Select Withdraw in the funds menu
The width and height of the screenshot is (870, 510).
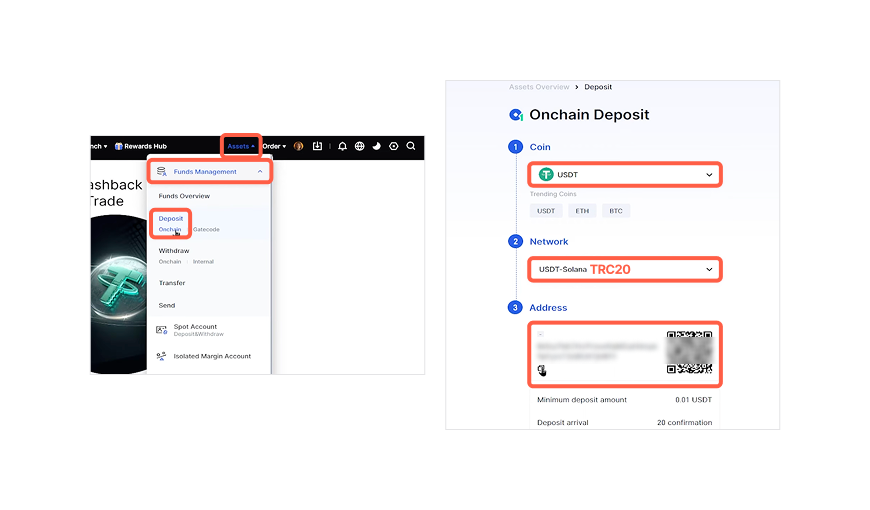174,251
